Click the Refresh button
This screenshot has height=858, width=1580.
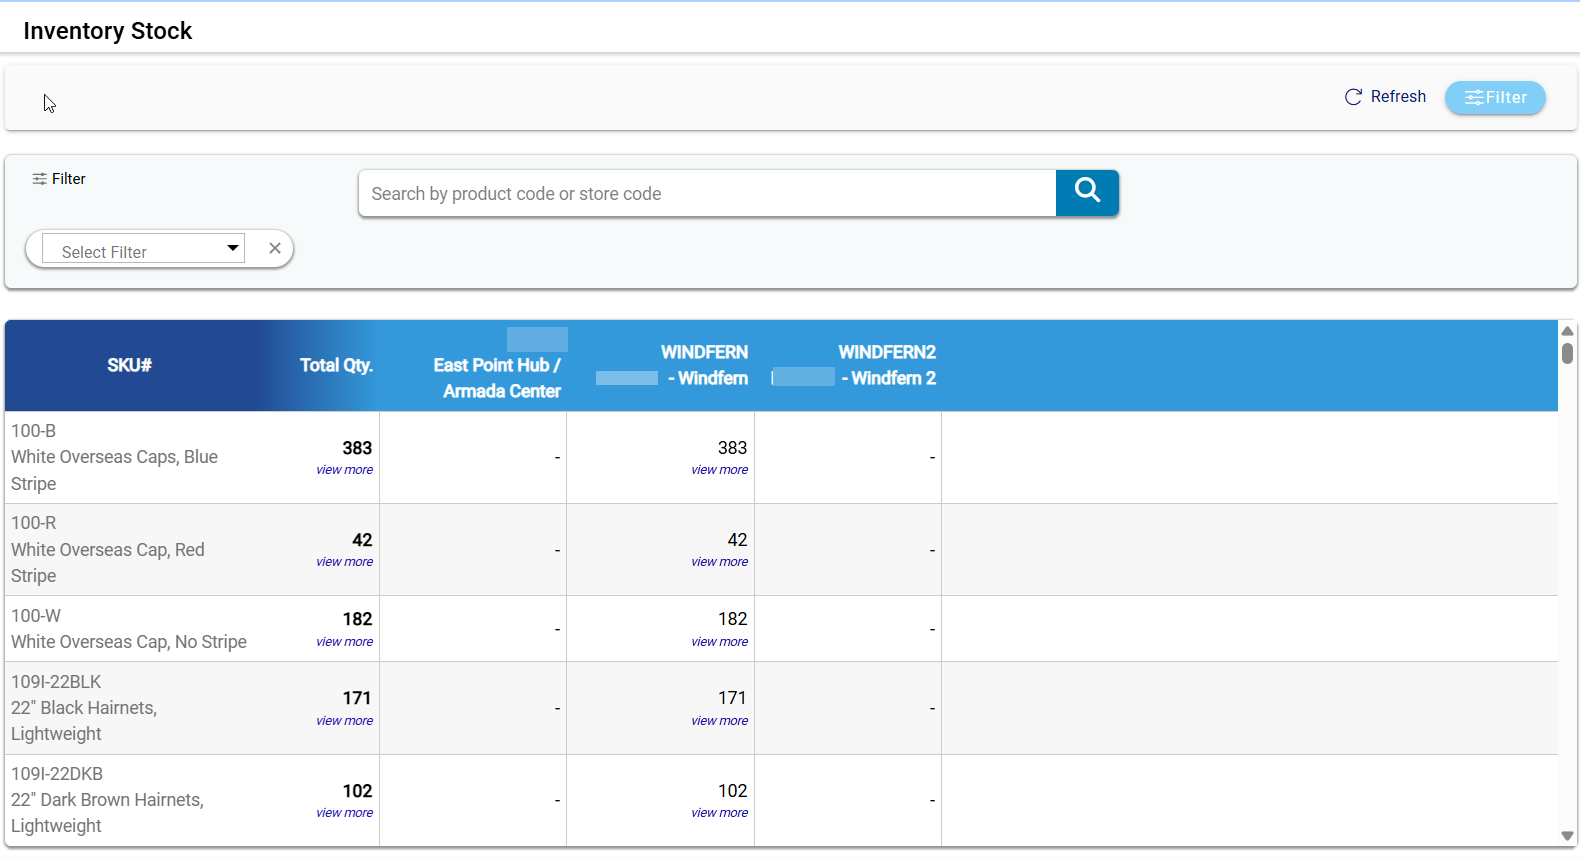[x=1385, y=97]
